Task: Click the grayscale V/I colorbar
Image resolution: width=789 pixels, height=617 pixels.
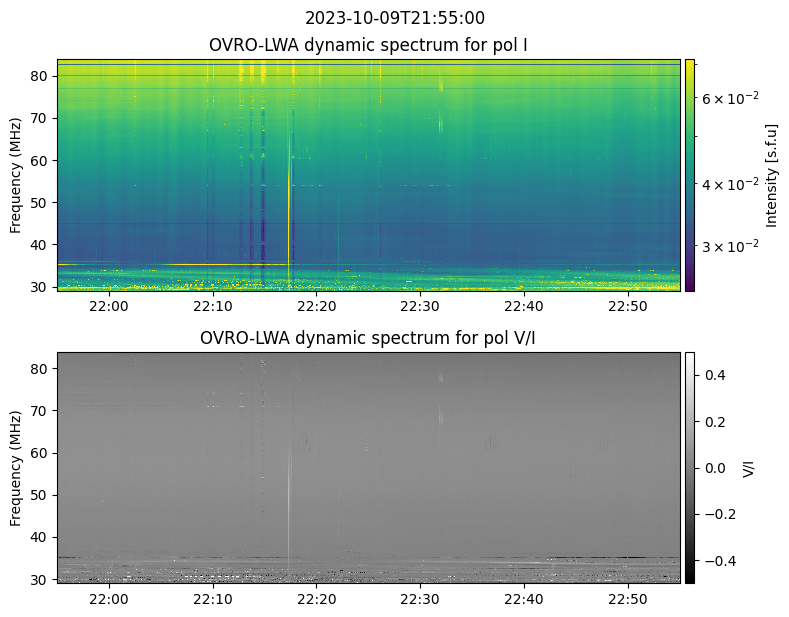Action: [x=689, y=467]
